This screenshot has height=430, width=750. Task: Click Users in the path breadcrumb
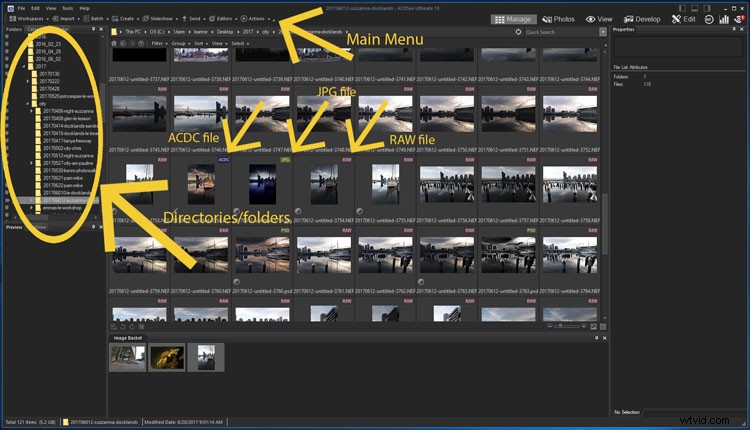tap(179, 32)
